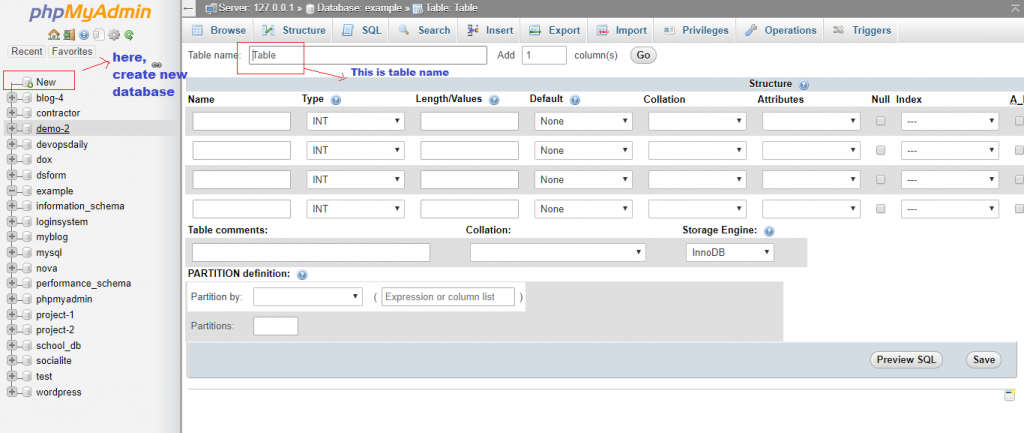
Task: Open the Operations tab
Action: (781, 30)
